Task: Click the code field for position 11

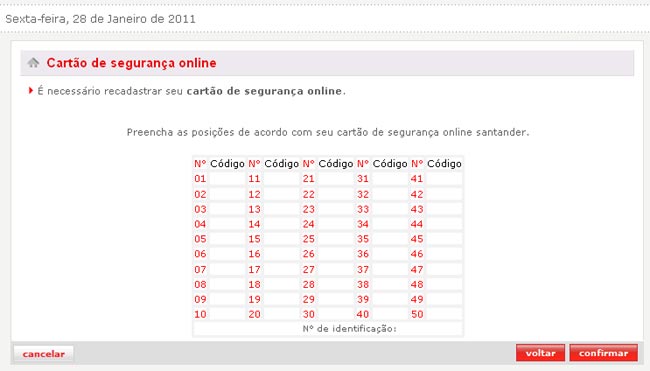Action: 281,179
